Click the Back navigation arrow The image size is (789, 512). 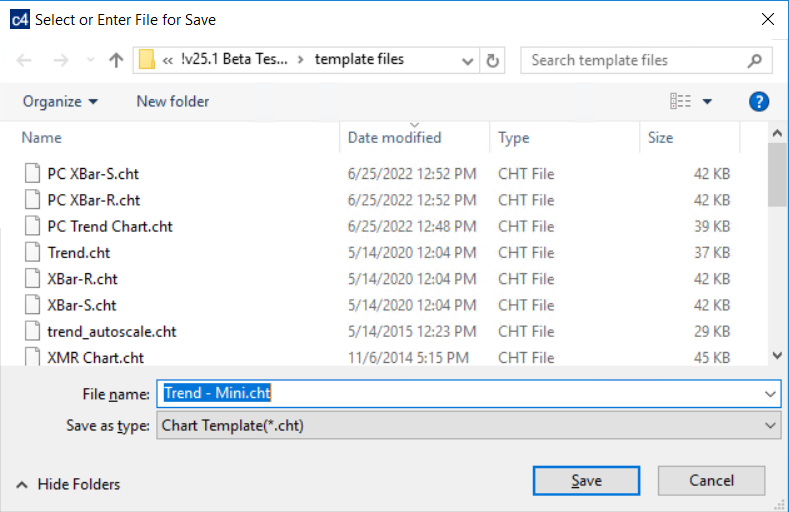click(x=25, y=60)
